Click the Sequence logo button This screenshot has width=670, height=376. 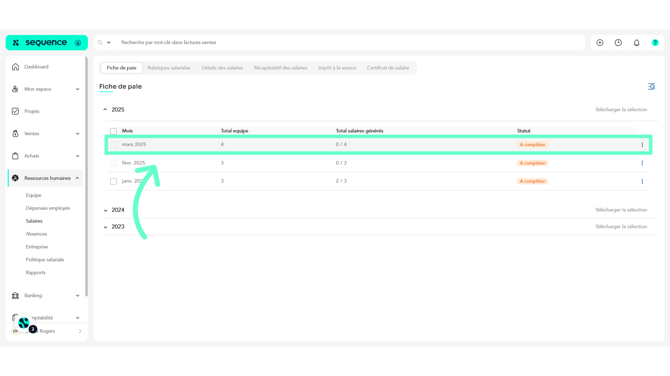(x=47, y=43)
